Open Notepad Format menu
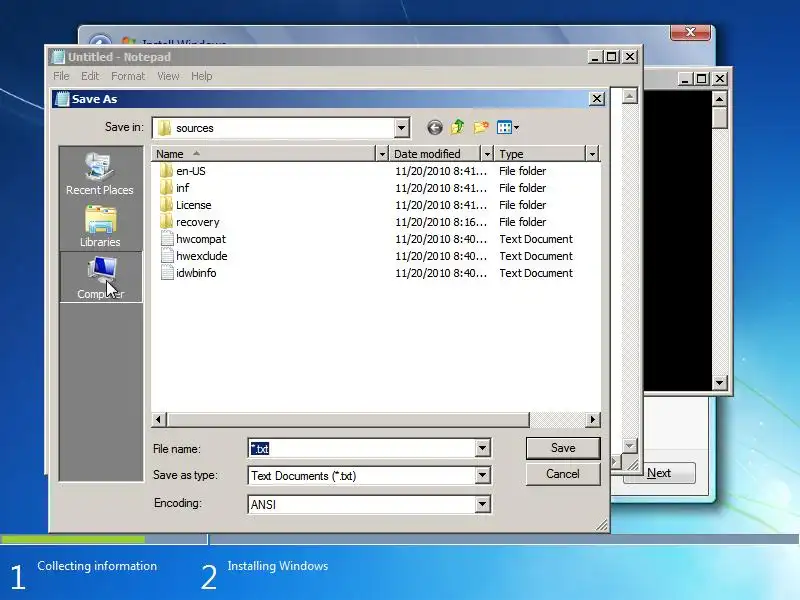The width and height of the screenshot is (800, 600). point(128,76)
